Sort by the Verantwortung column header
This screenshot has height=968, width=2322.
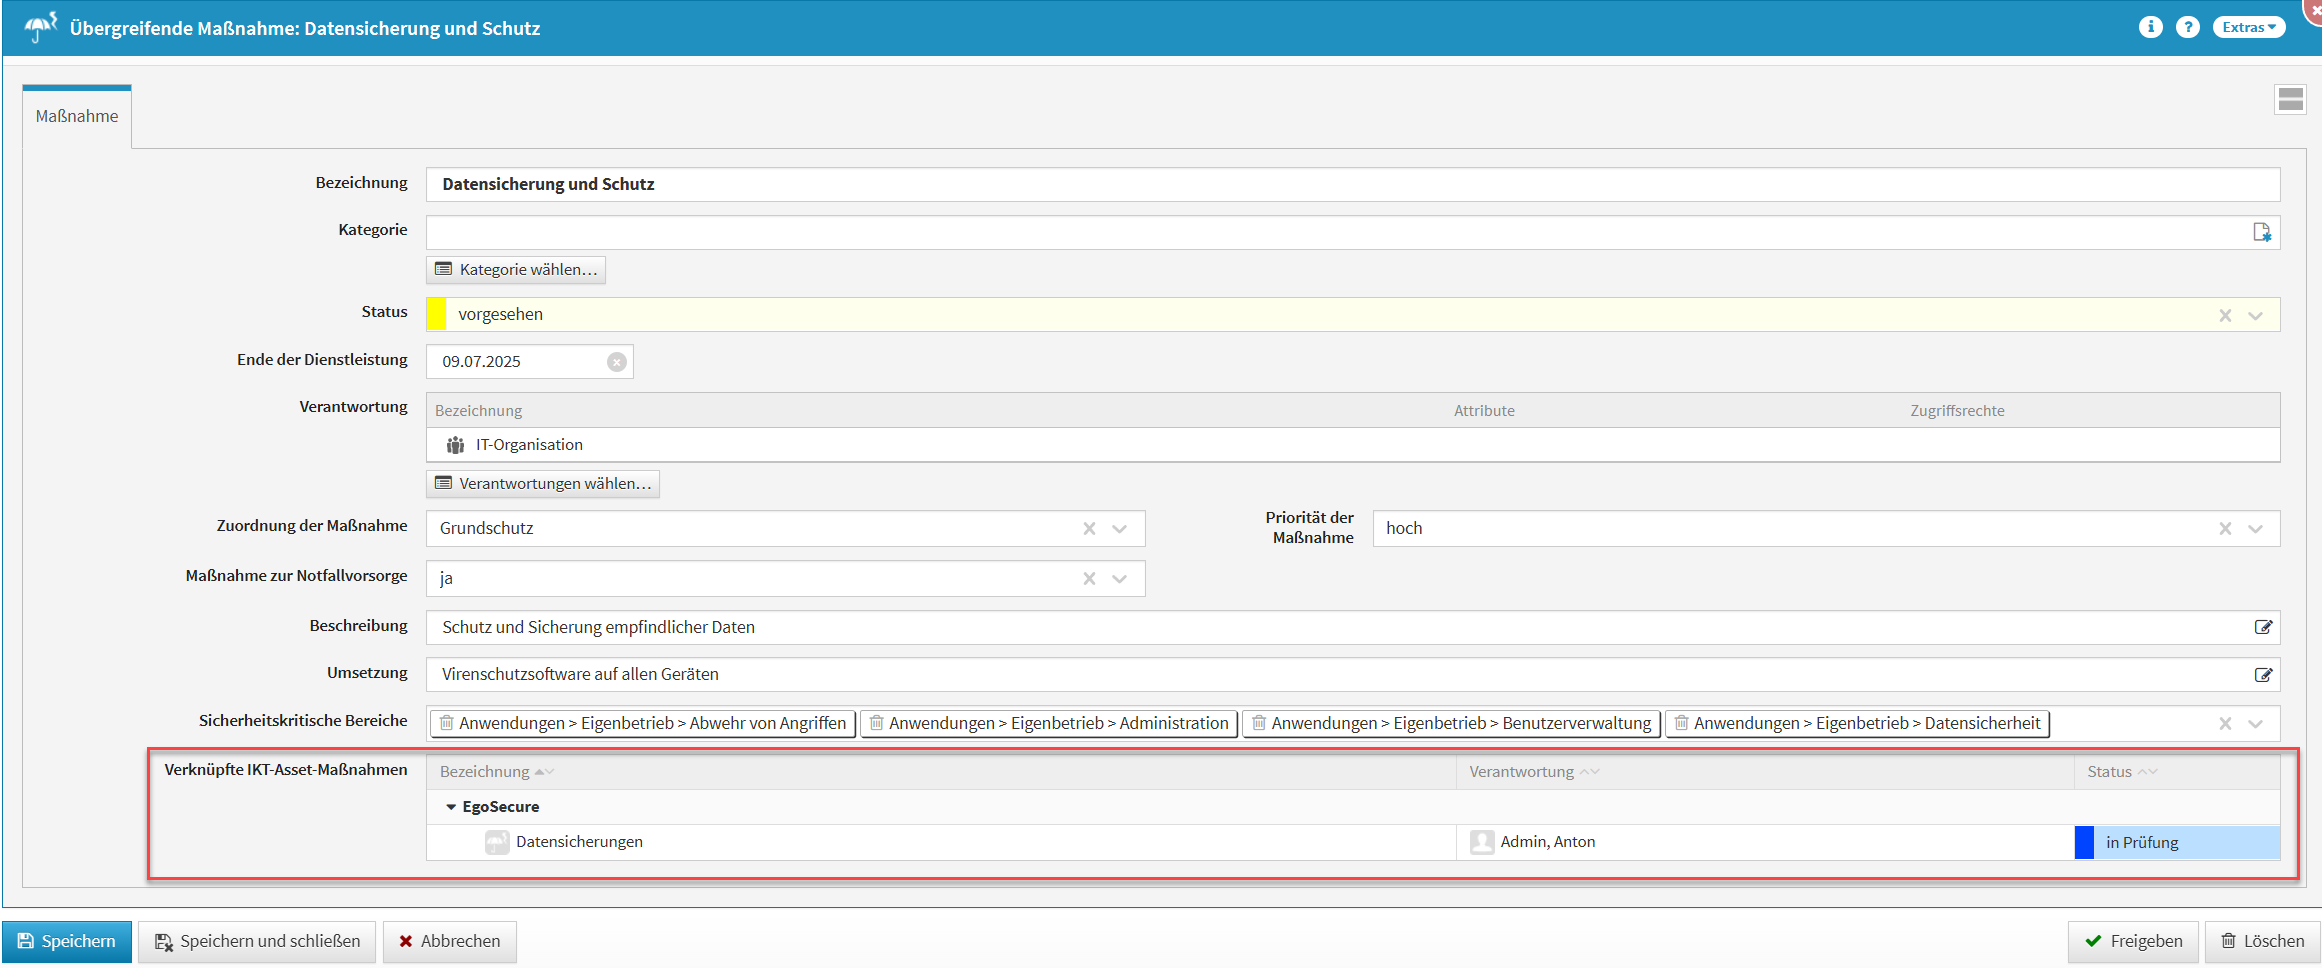[x=1521, y=772]
